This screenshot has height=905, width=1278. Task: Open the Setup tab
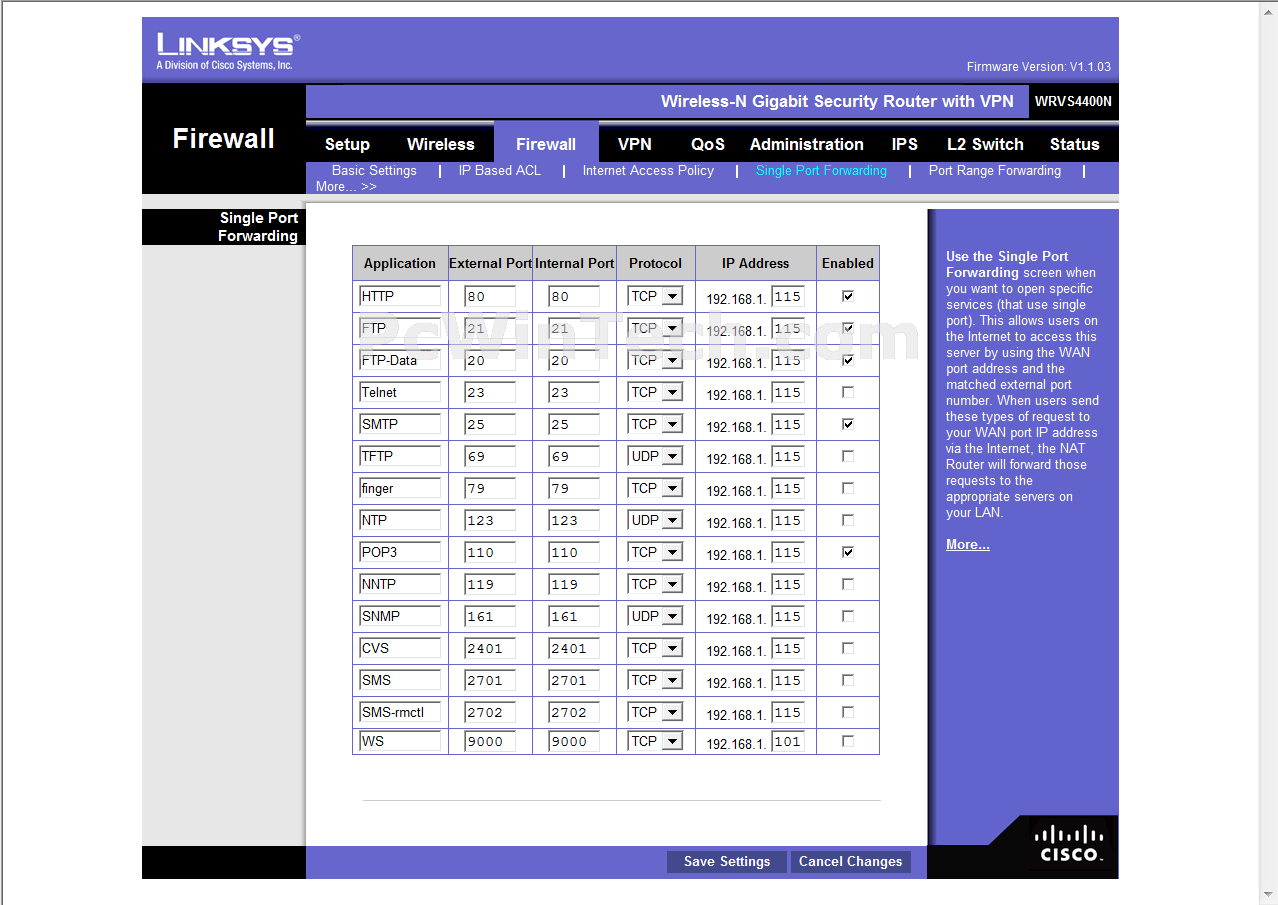(347, 144)
